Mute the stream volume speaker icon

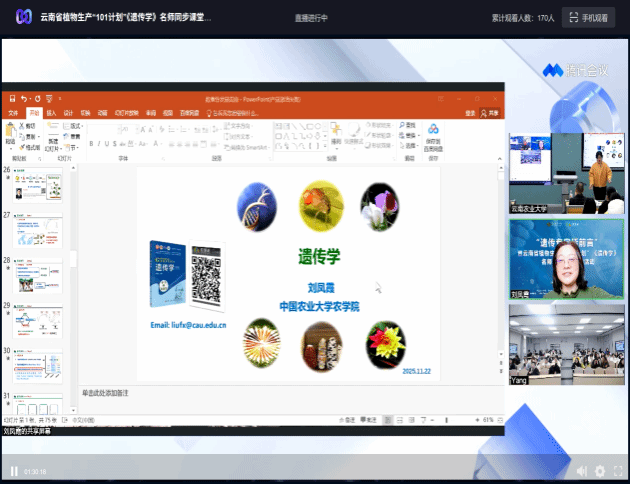pyautogui.click(x=581, y=471)
